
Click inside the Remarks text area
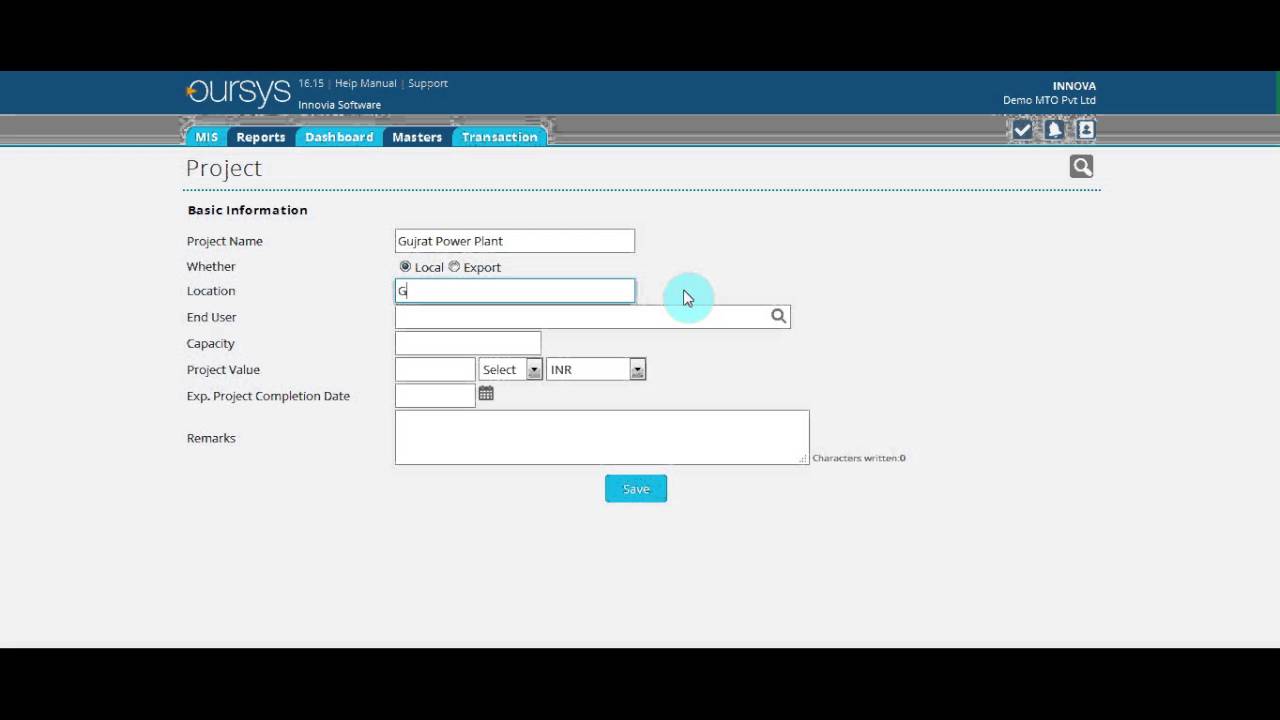point(602,437)
